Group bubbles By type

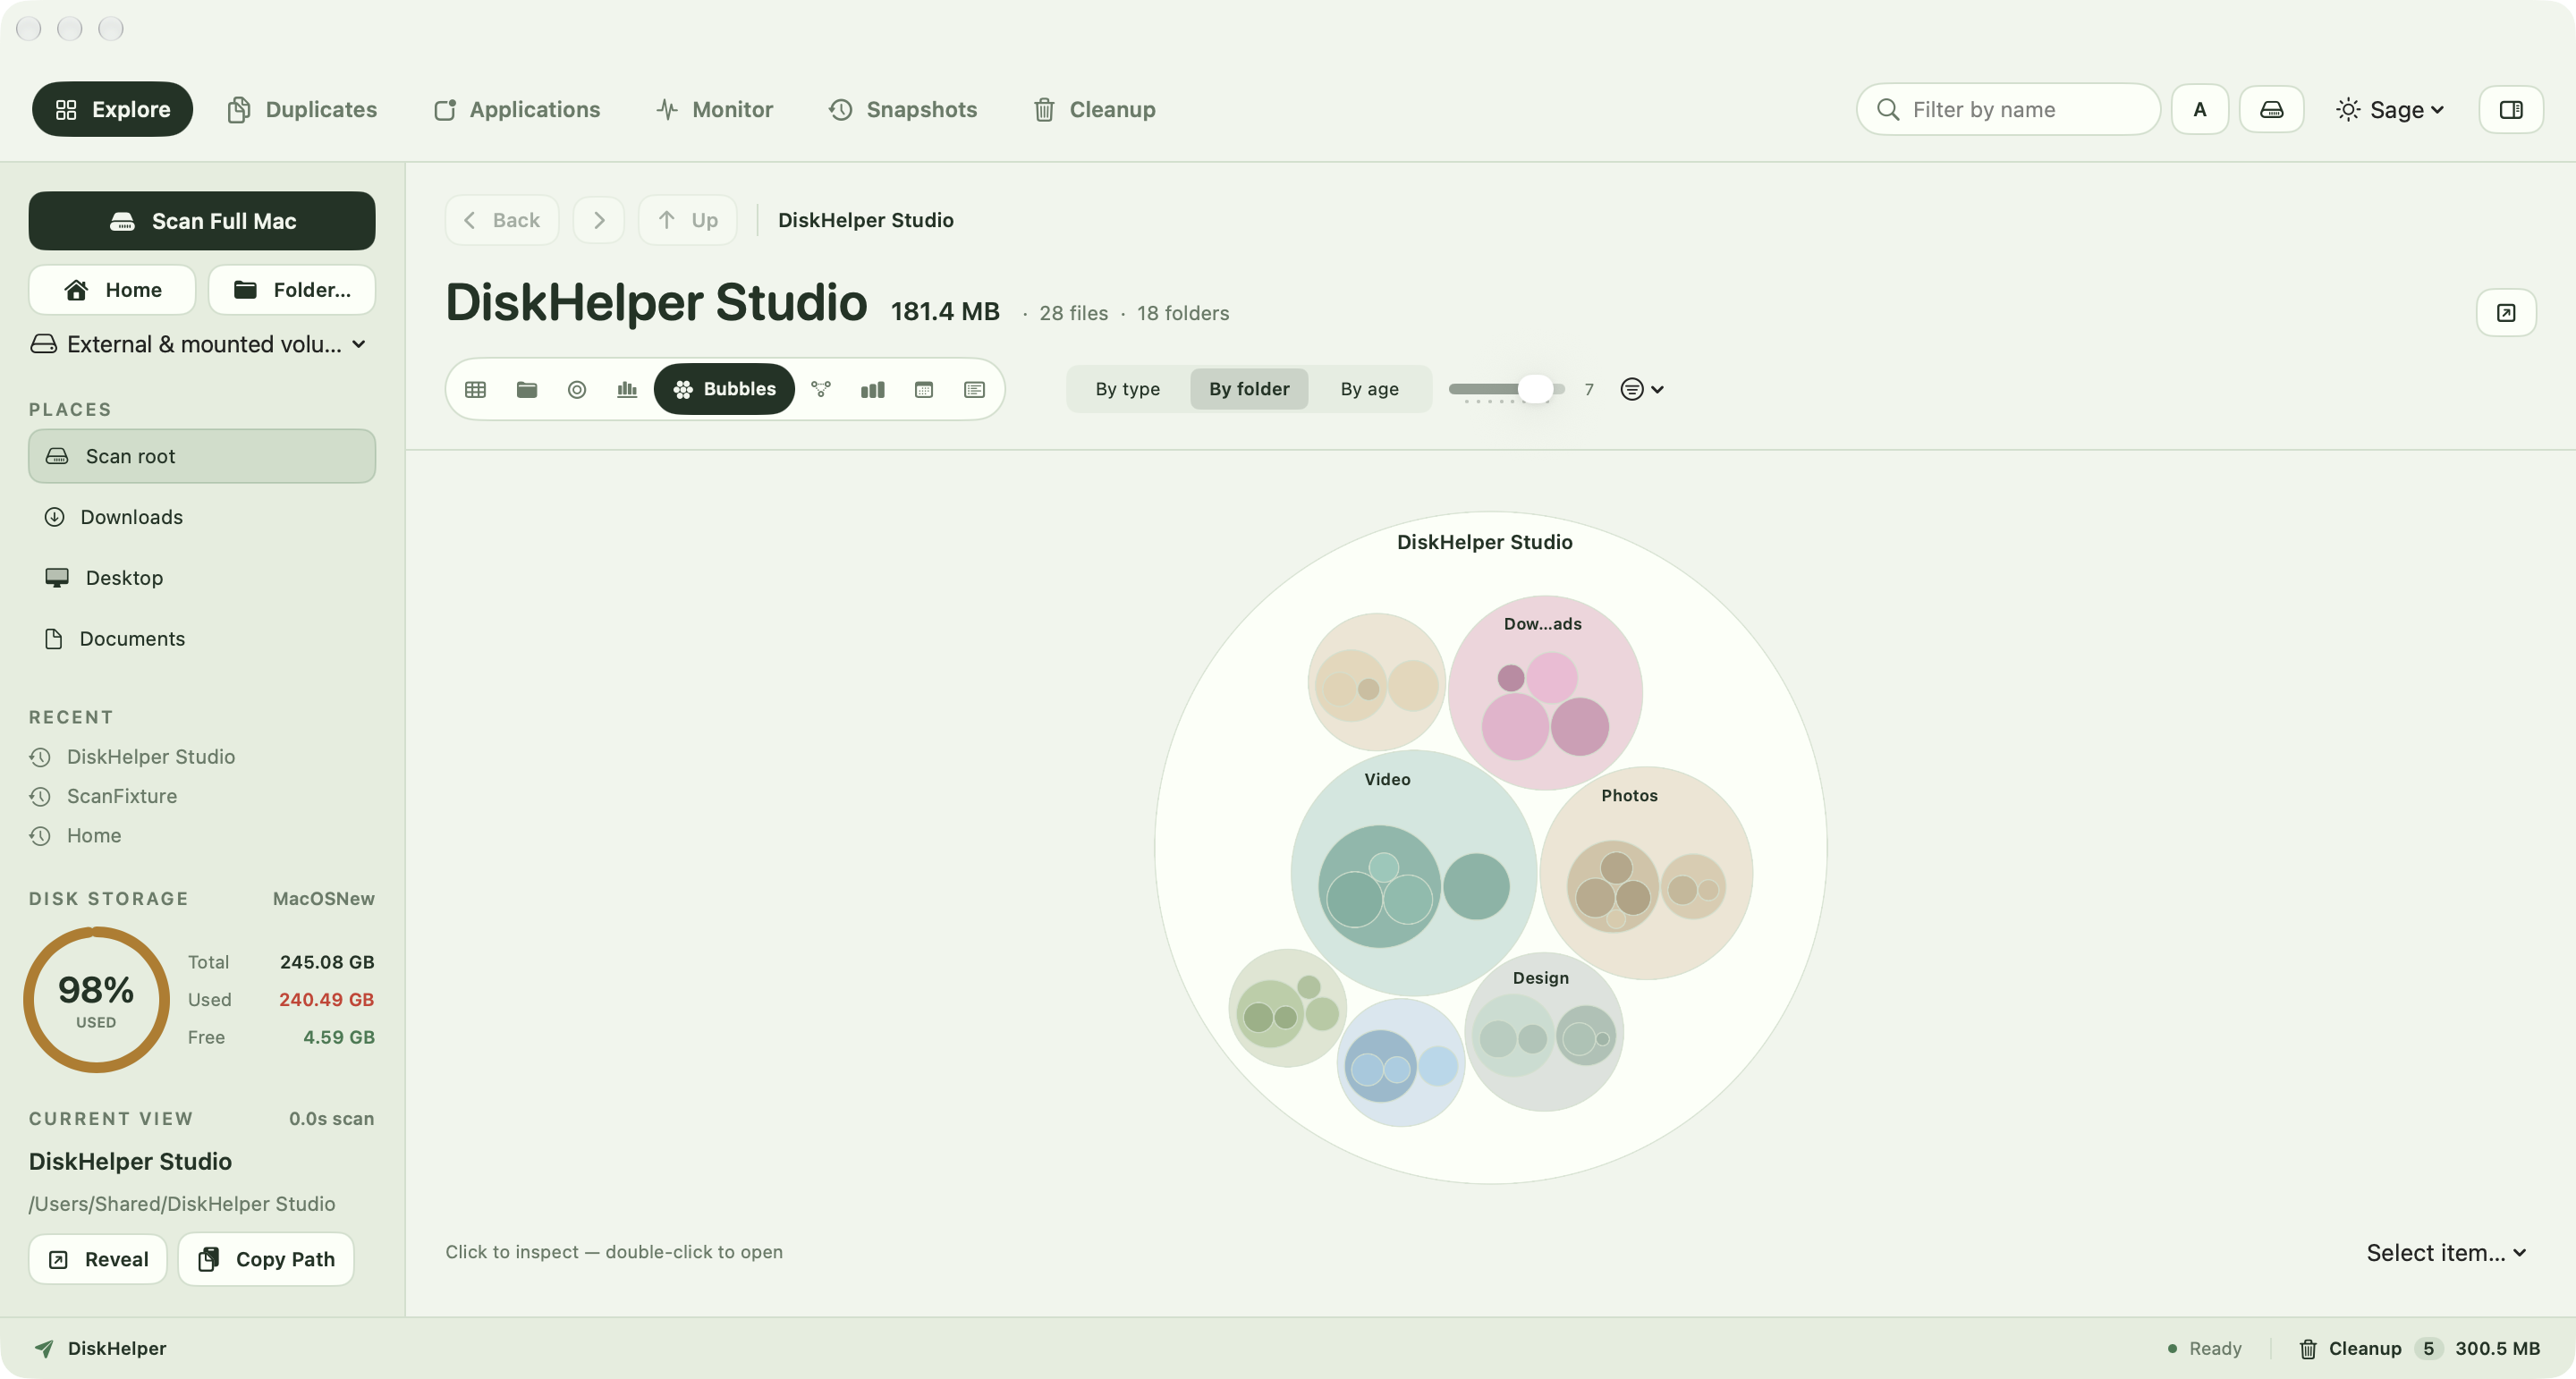[1127, 389]
